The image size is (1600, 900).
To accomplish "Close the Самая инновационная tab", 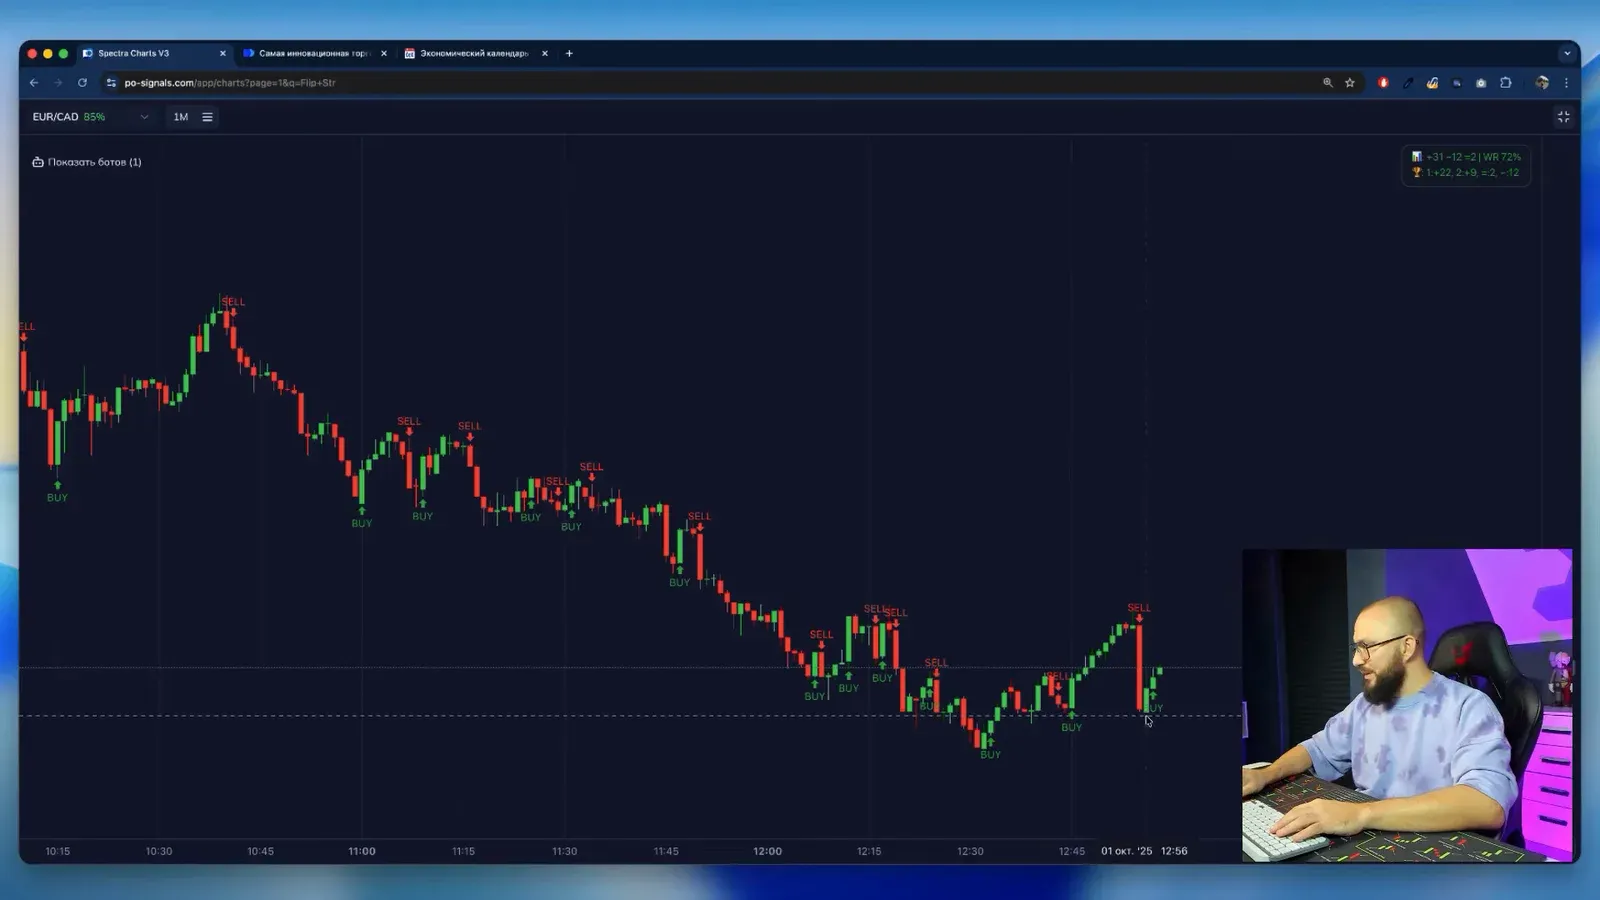I will tap(383, 54).
